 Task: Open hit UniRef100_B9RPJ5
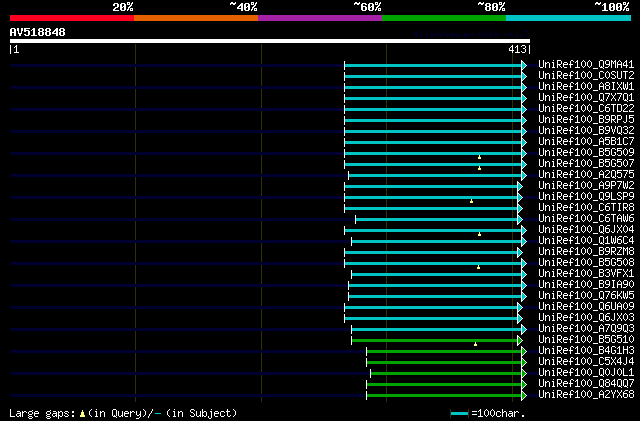point(586,120)
